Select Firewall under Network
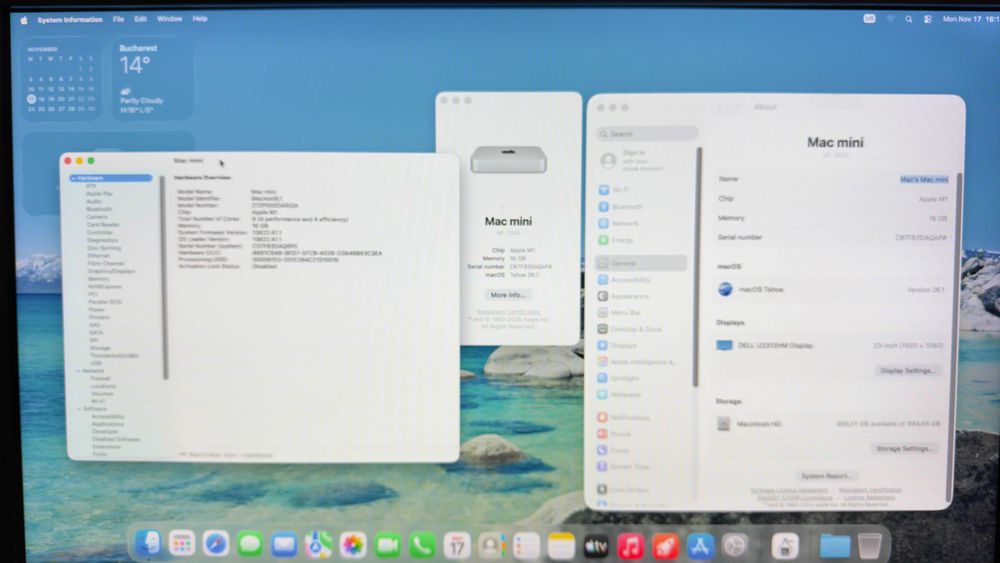 click(x=100, y=378)
